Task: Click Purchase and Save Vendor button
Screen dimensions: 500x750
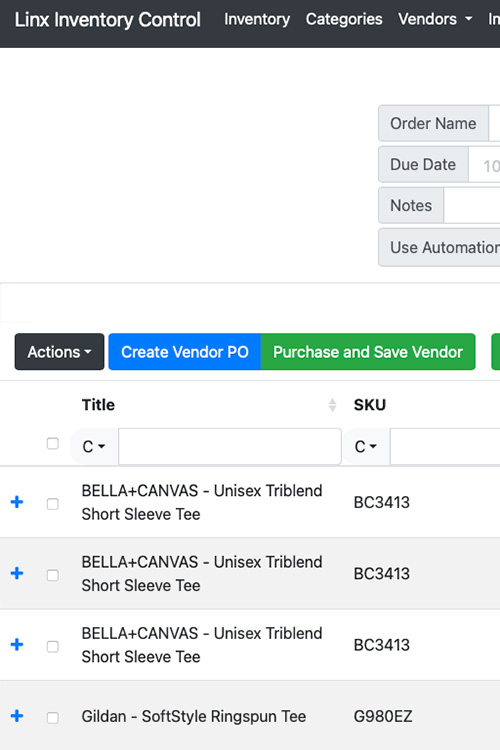Action: (368, 352)
